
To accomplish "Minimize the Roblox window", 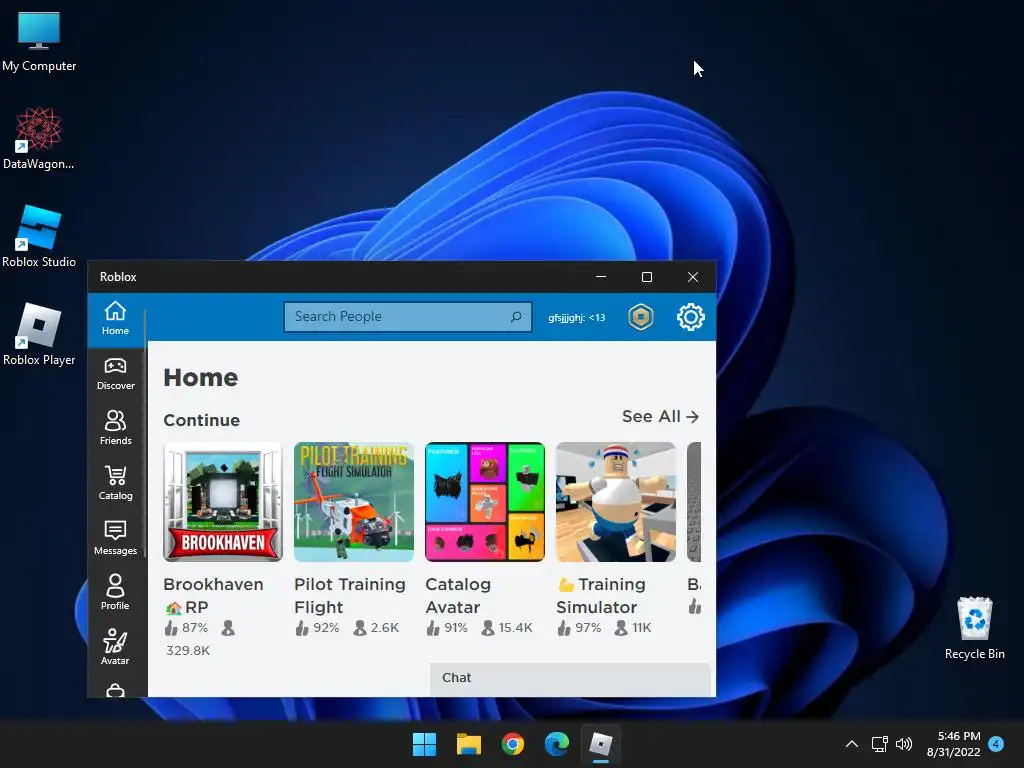I will click(601, 277).
